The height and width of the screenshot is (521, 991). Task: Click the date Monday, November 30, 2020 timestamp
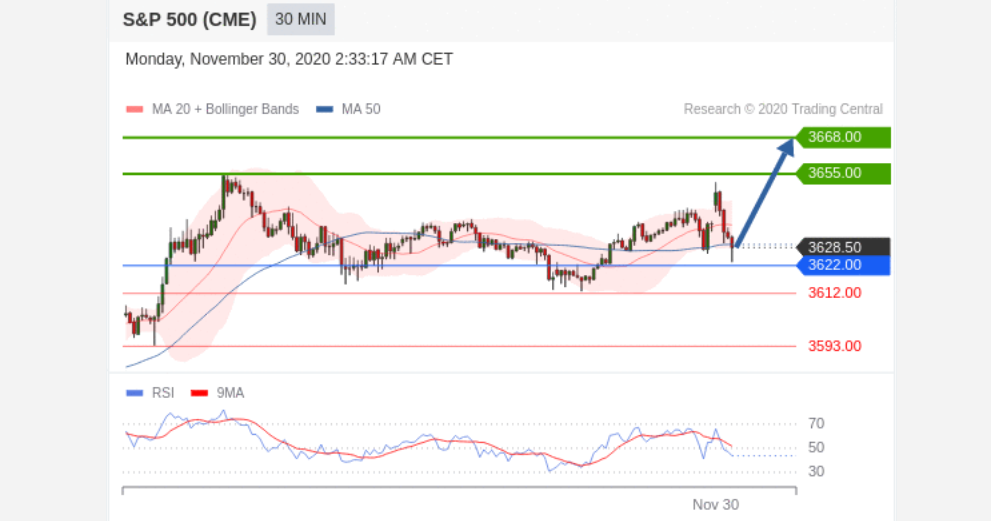289,59
